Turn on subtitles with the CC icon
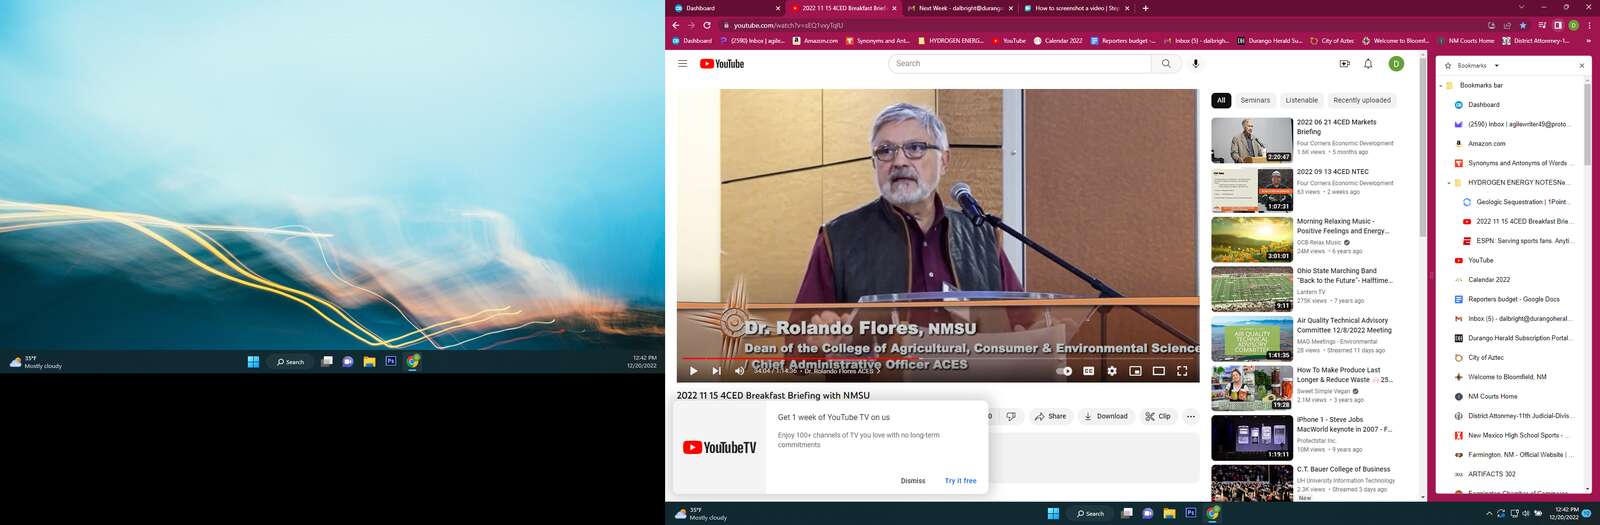This screenshot has width=1600, height=525. click(1088, 371)
